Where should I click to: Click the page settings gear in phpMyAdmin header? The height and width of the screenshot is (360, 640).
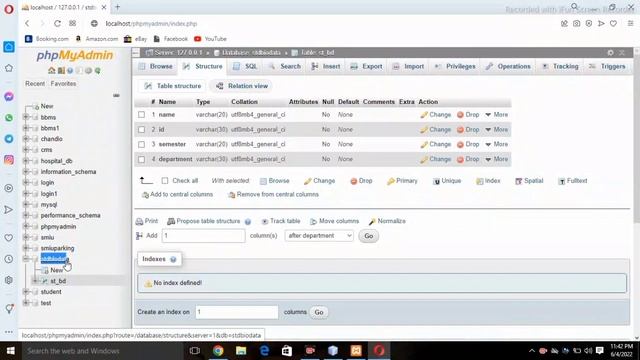[x=610, y=53]
